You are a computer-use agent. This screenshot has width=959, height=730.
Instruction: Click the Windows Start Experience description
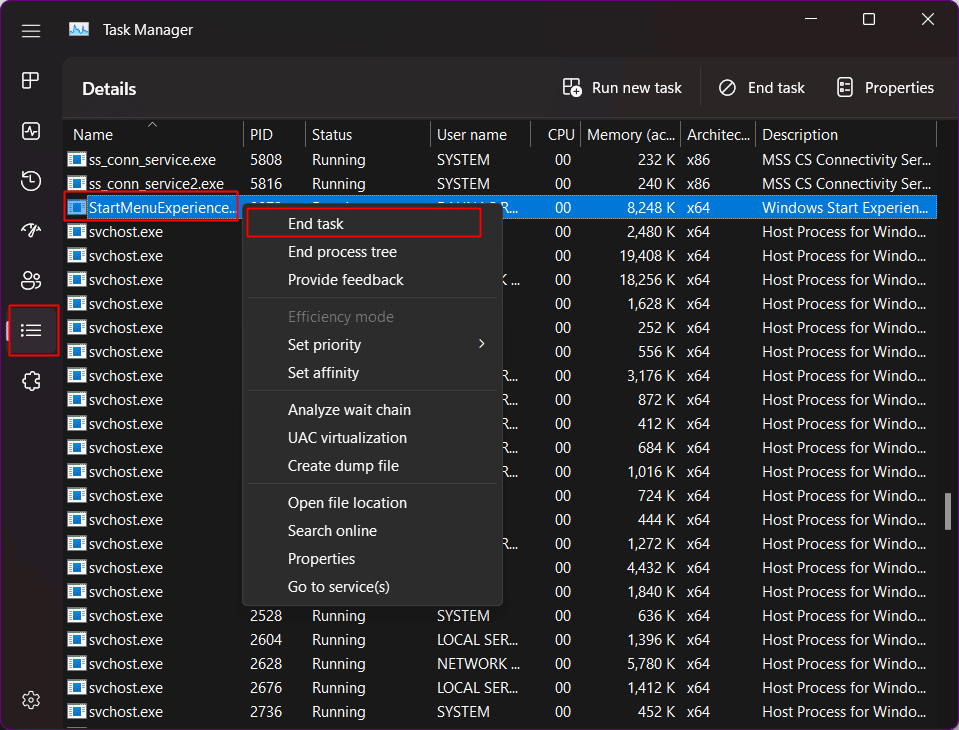845,208
